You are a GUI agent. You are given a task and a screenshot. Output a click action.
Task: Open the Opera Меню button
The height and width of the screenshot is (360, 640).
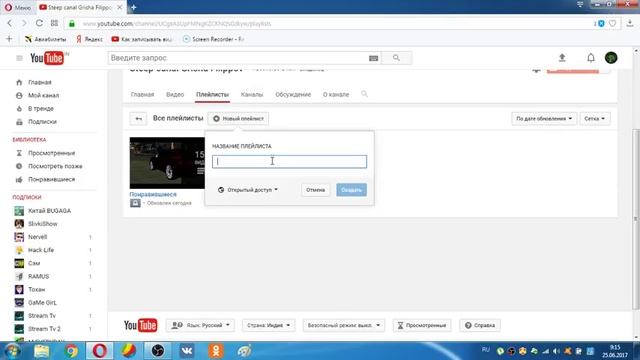pyautogui.click(x=18, y=7)
